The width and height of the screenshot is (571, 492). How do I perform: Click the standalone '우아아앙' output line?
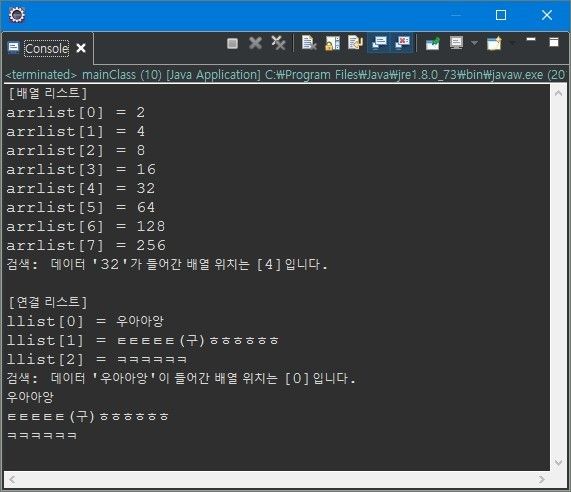pyautogui.click(x=30, y=397)
